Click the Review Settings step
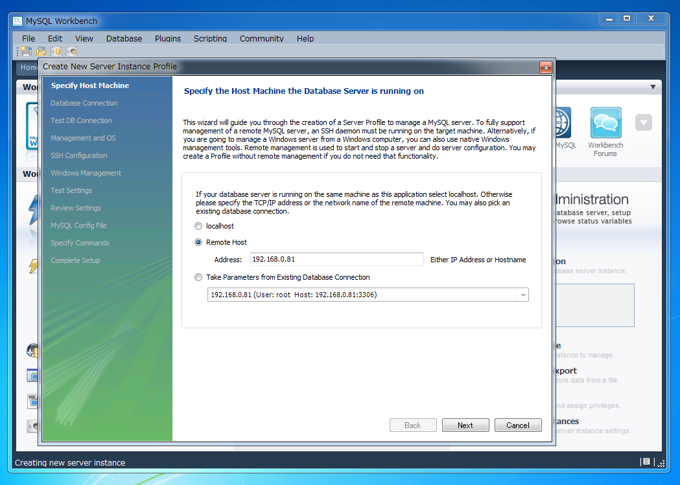 tap(75, 208)
